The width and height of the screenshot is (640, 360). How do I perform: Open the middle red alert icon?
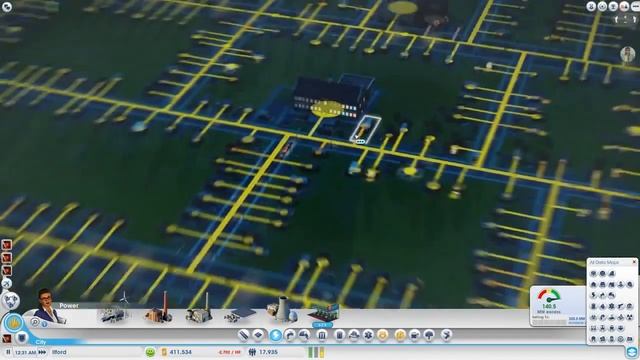7,258
